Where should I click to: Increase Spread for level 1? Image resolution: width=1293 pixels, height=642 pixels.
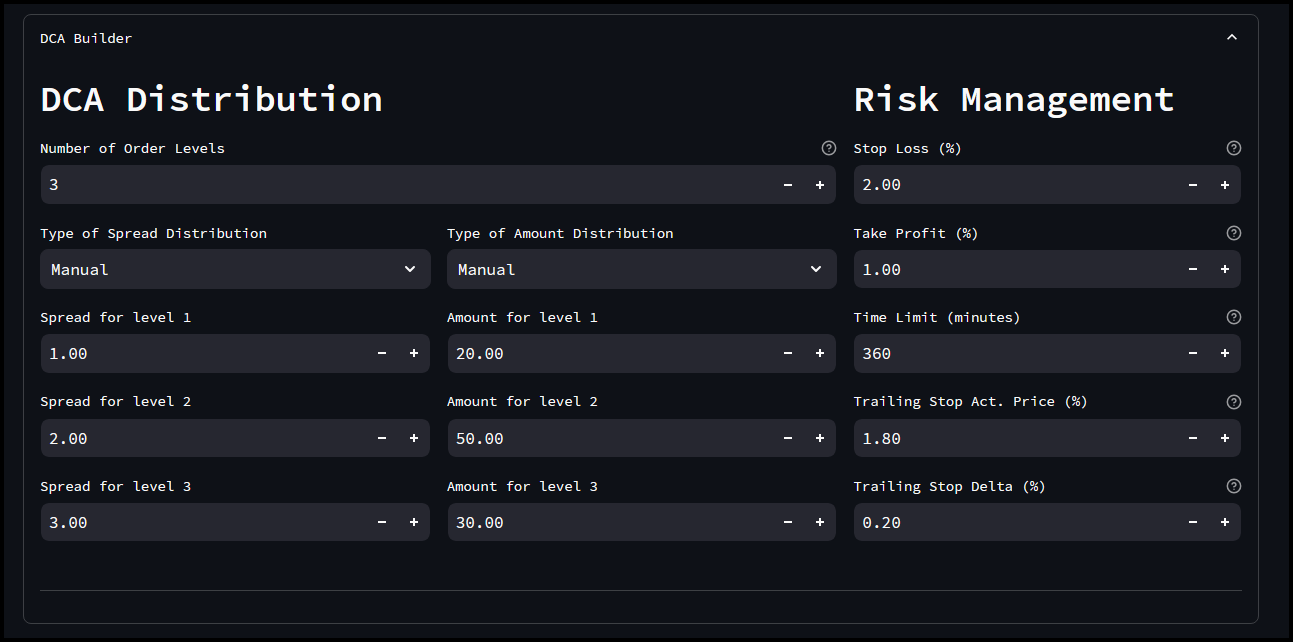tap(413, 353)
